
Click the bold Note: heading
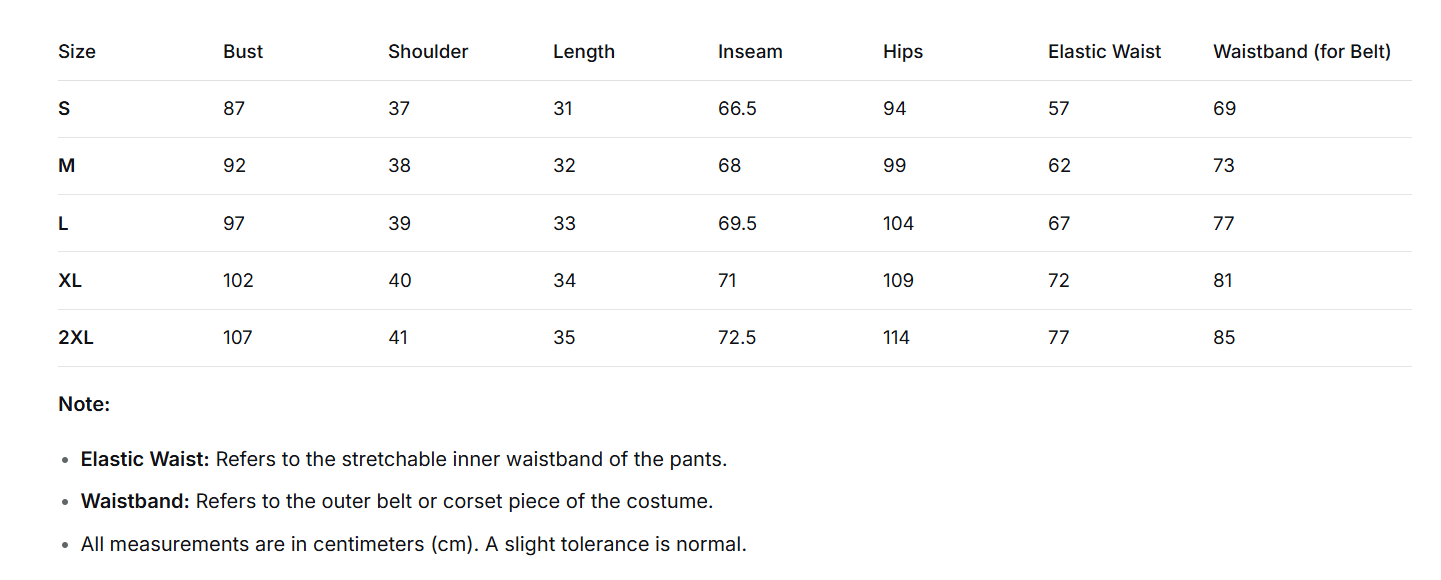point(84,405)
